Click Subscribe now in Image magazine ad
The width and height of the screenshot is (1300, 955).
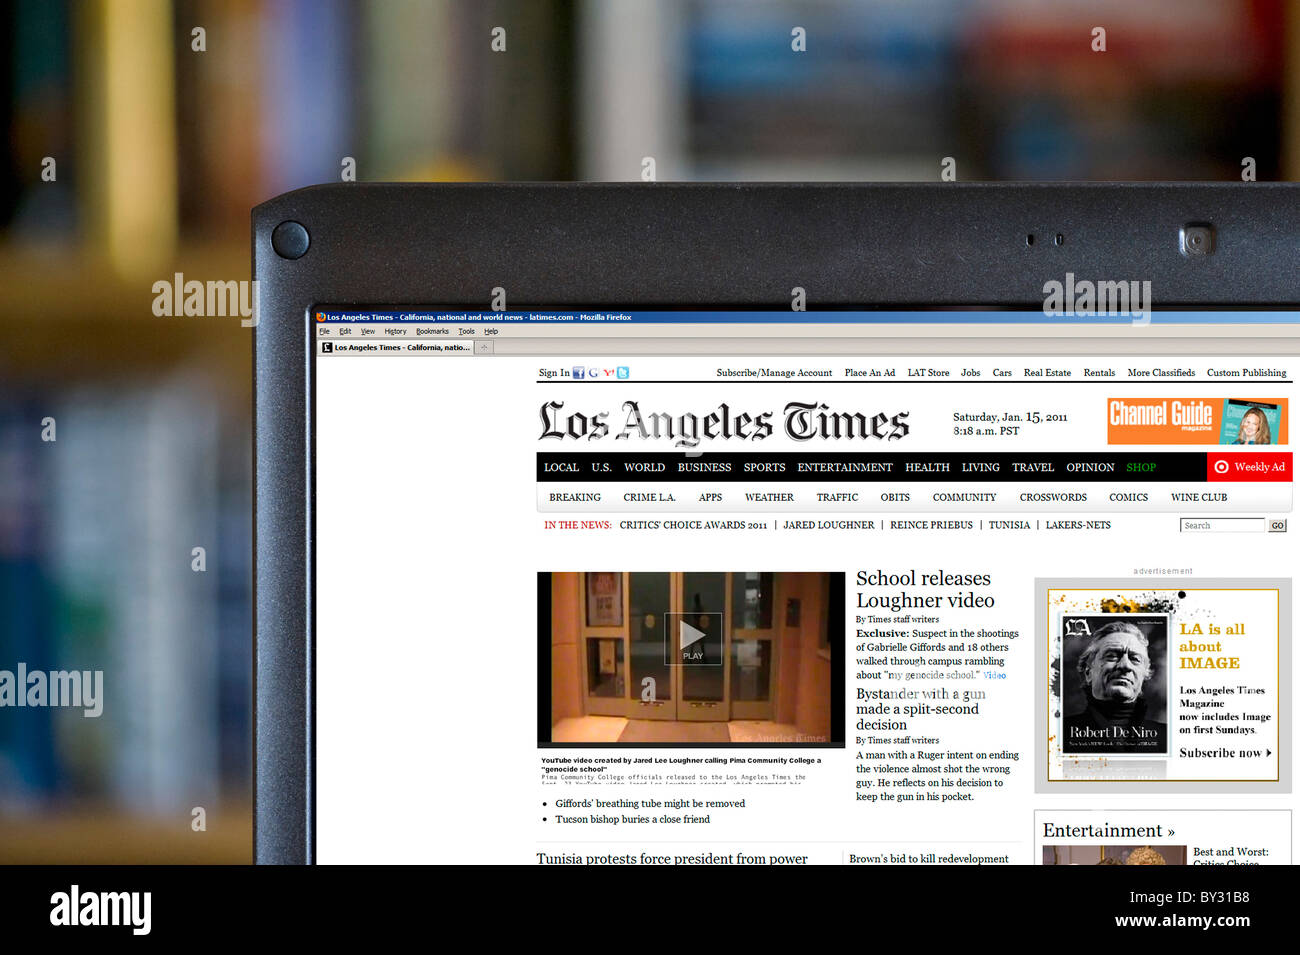coord(1225,753)
